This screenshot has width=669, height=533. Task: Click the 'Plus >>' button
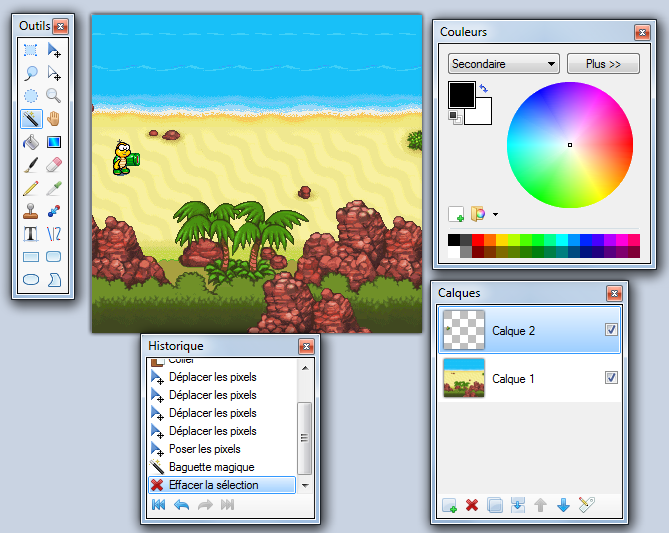pyautogui.click(x=603, y=64)
